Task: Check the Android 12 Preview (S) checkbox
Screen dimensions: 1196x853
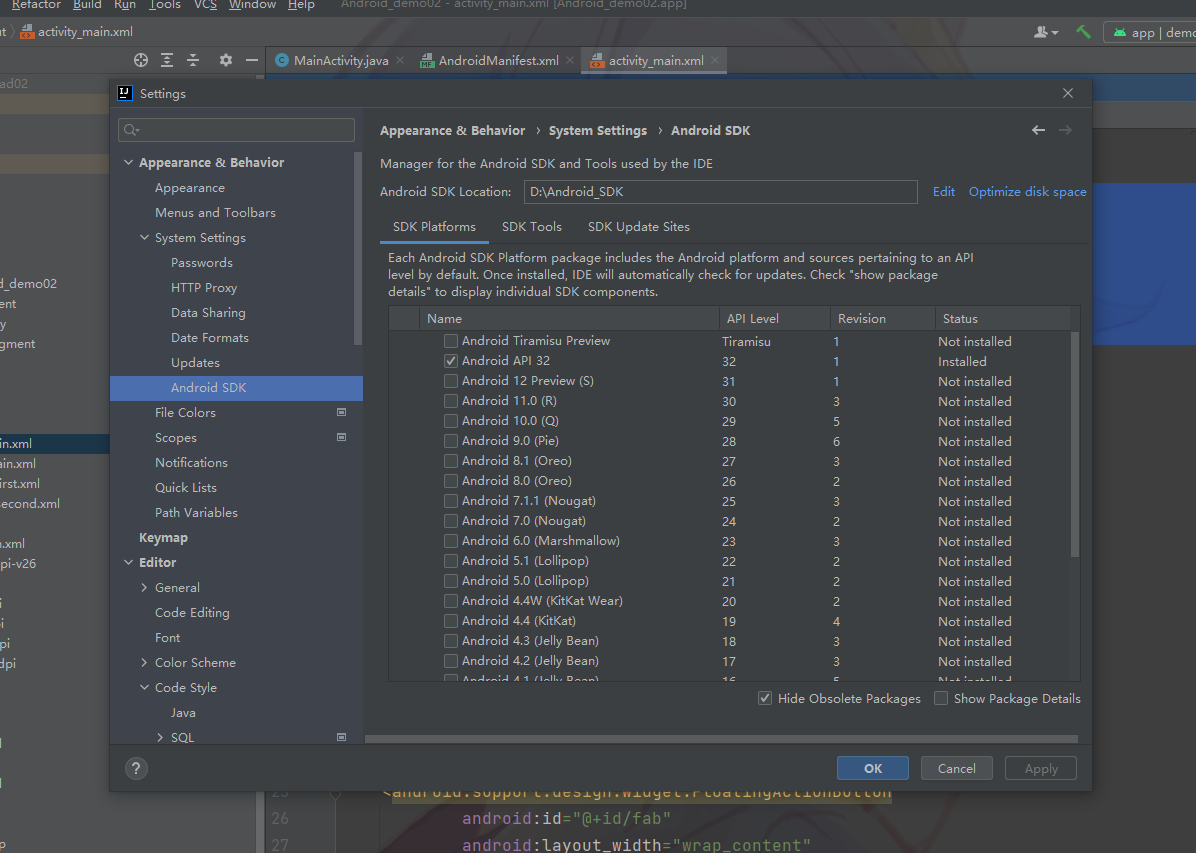Action: click(451, 381)
